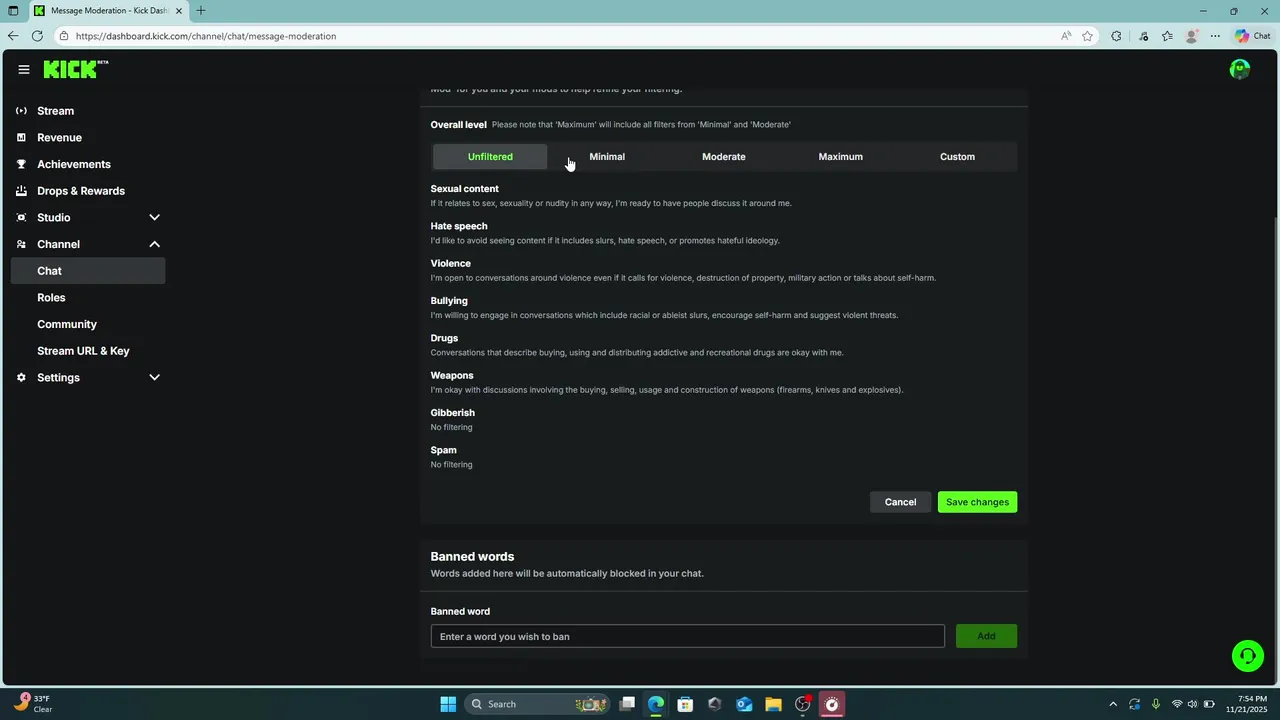
Task: Open the user avatar menu in the Kick header
Action: point(1240,69)
